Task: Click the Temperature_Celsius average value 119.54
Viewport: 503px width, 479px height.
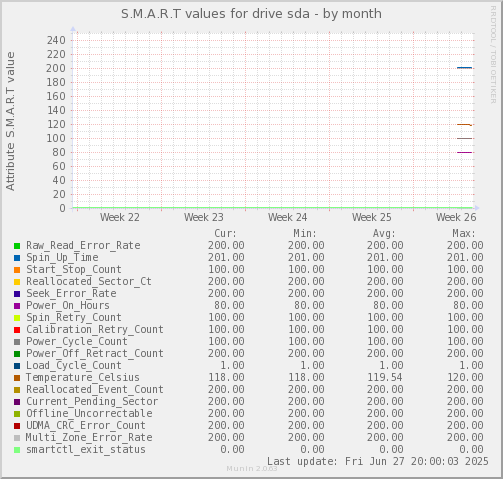Action: pyautogui.click(x=385, y=378)
